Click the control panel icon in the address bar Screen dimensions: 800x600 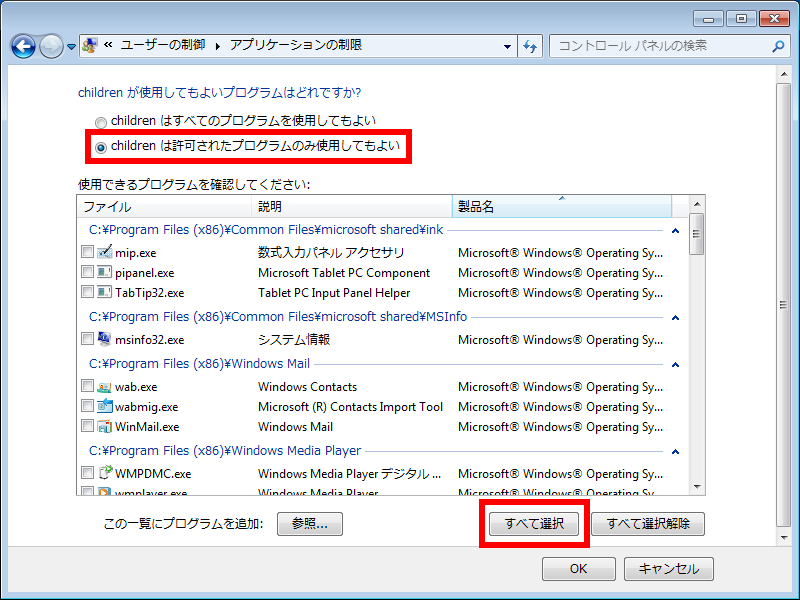90,45
